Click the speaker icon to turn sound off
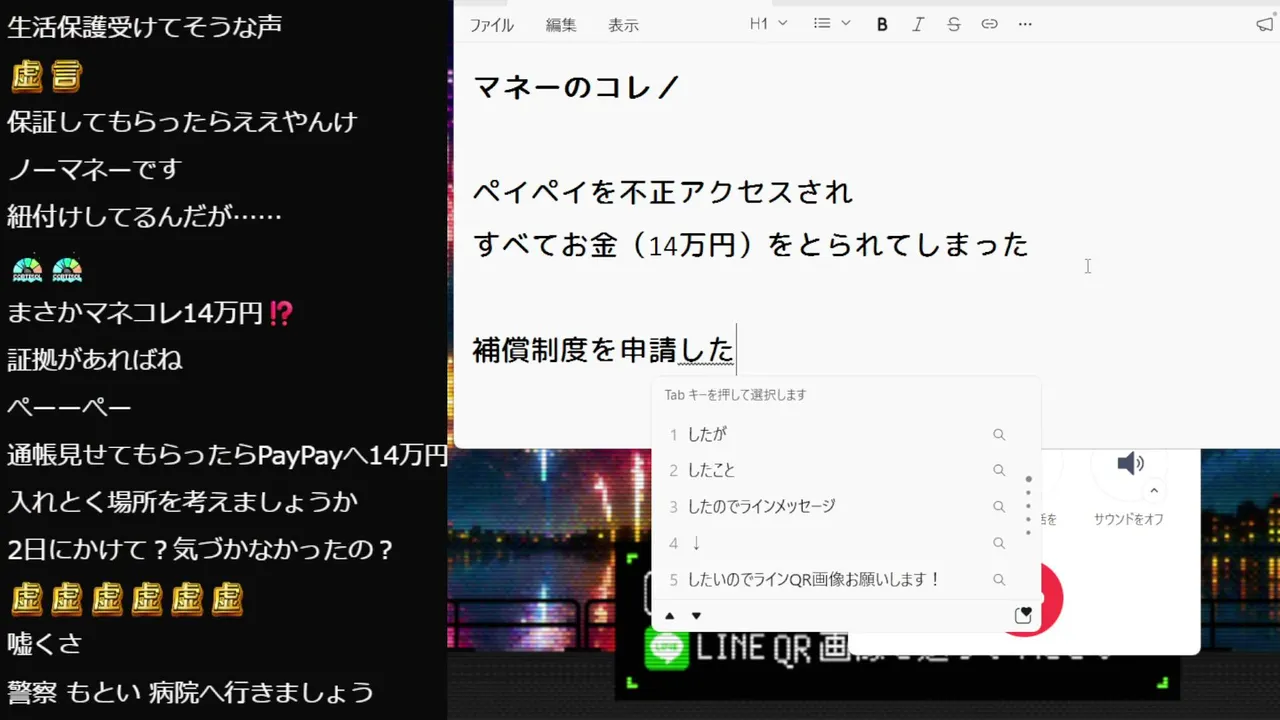Image resolution: width=1280 pixels, height=720 pixels. (1130, 464)
